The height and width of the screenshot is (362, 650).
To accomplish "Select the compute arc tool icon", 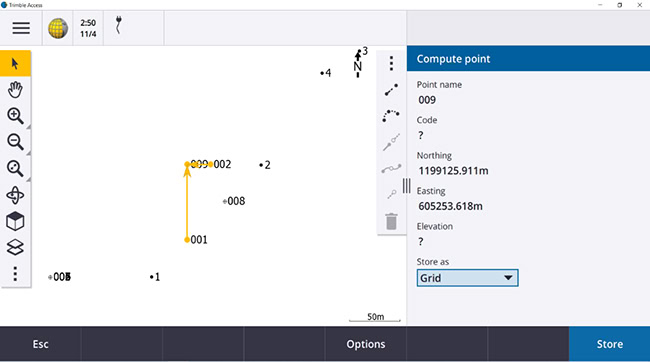I will [x=391, y=116].
